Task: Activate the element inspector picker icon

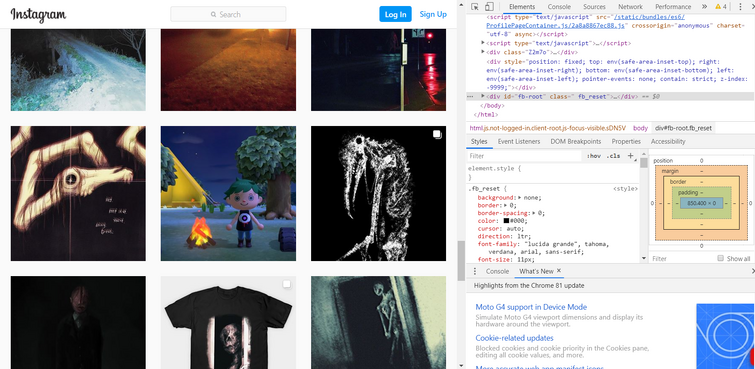Action: click(475, 7)
